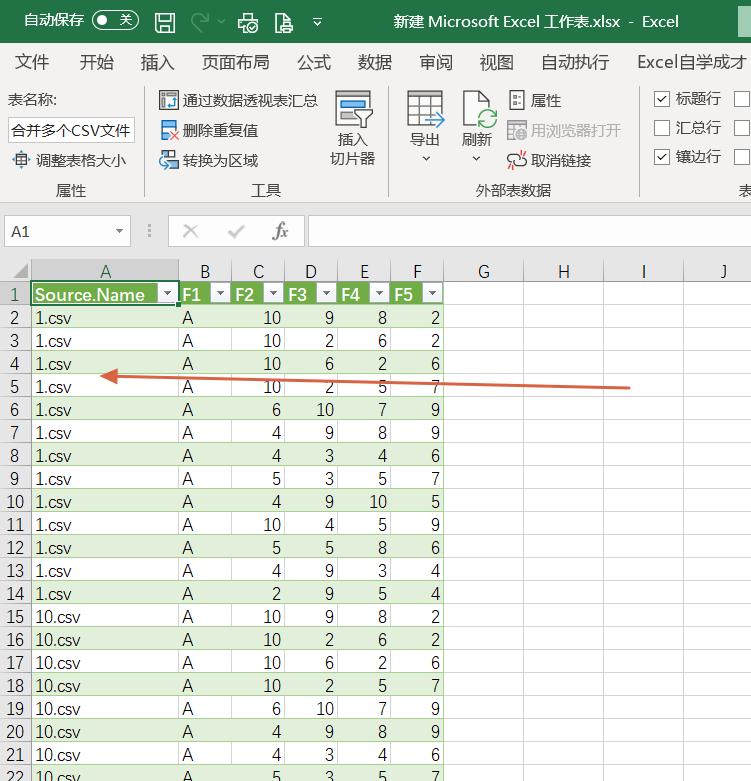Click 删除重复值 button
Viewport: 751px width, 781px height.
pyautogui.click(x=209, y=130)
